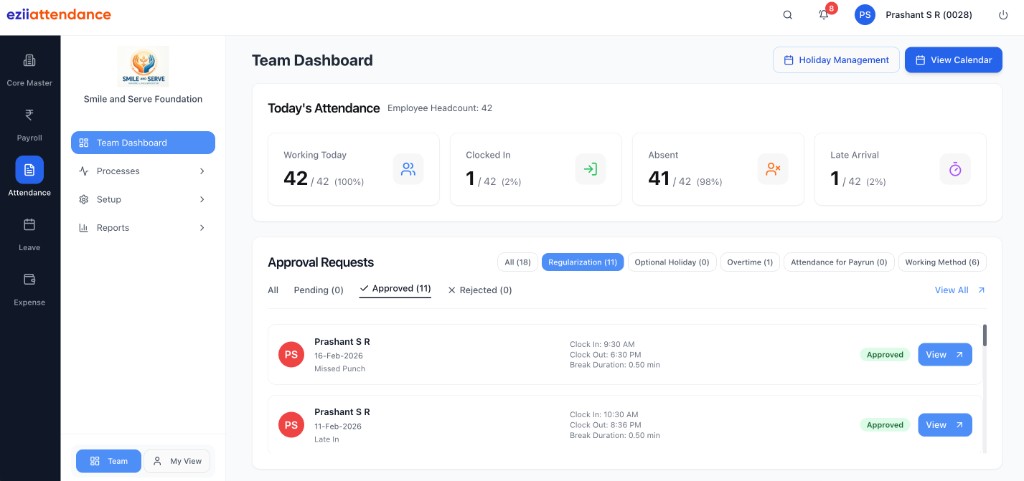Open Team Dashboard in sidebar

point(143,142)
